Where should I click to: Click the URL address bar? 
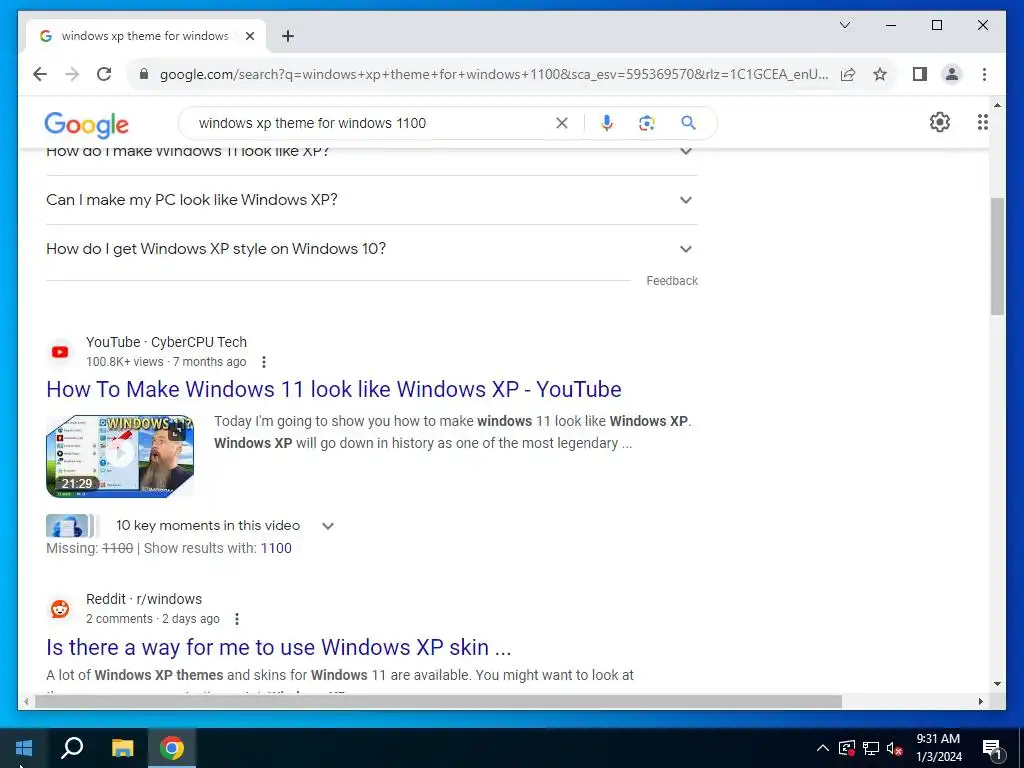pos(494,74)
